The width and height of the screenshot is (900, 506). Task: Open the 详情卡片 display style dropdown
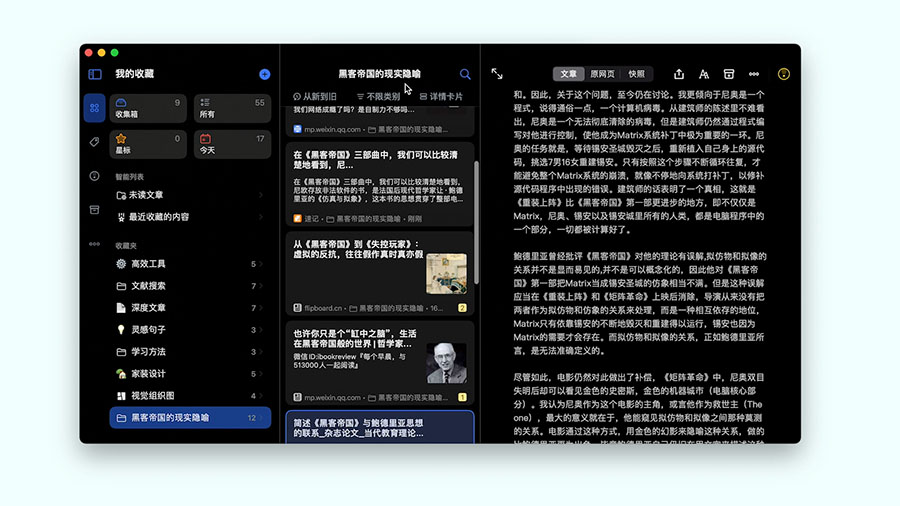pyautogui.click(x=441, y=97)
